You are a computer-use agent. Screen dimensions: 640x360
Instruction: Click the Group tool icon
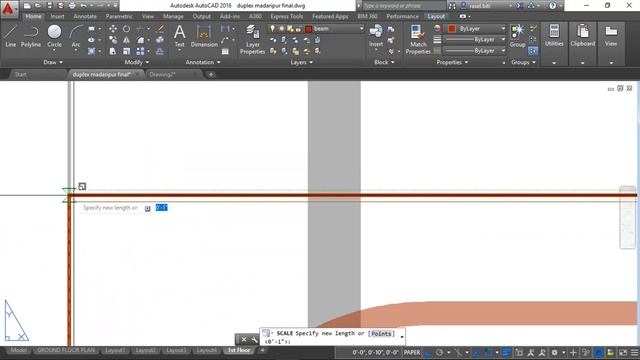click(x=518, y=36)
